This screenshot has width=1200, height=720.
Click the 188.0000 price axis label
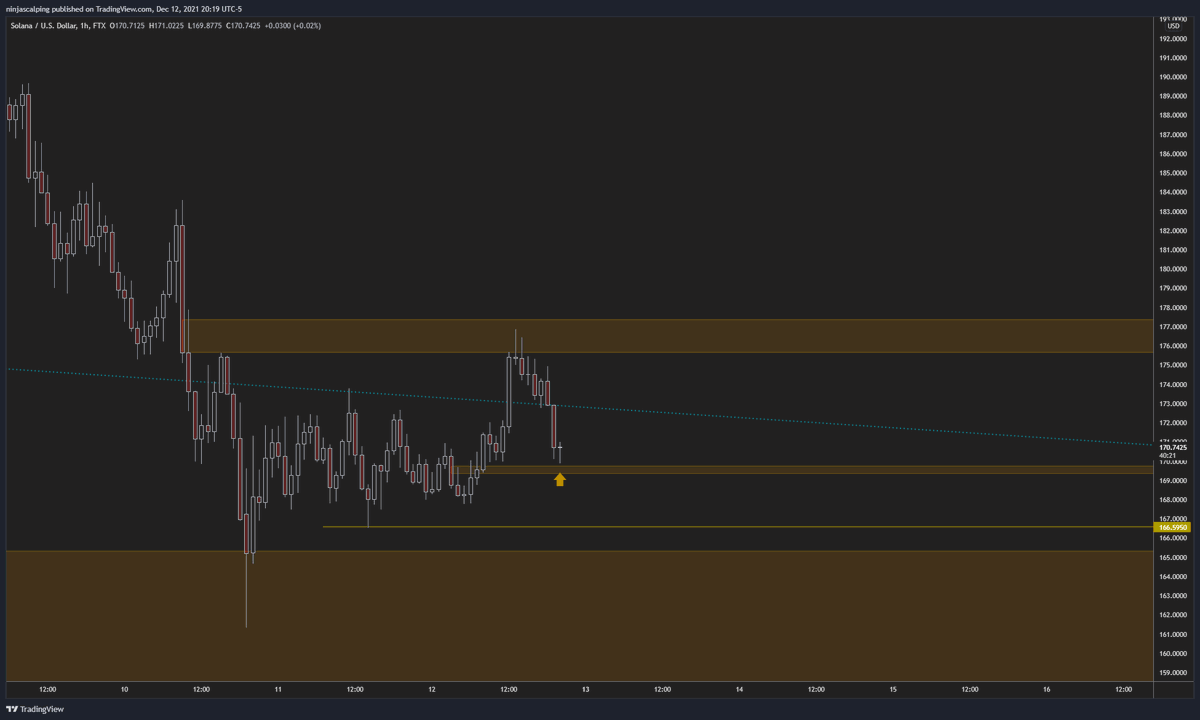click(x=1172, y=115)
